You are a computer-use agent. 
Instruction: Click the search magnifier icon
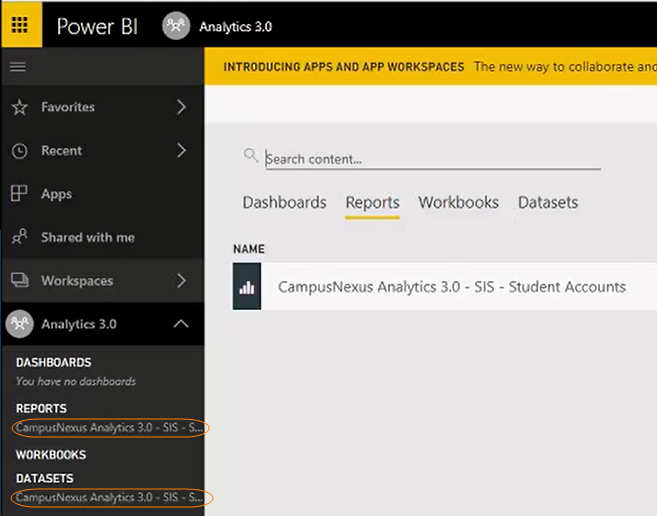[x=251, y=155]
